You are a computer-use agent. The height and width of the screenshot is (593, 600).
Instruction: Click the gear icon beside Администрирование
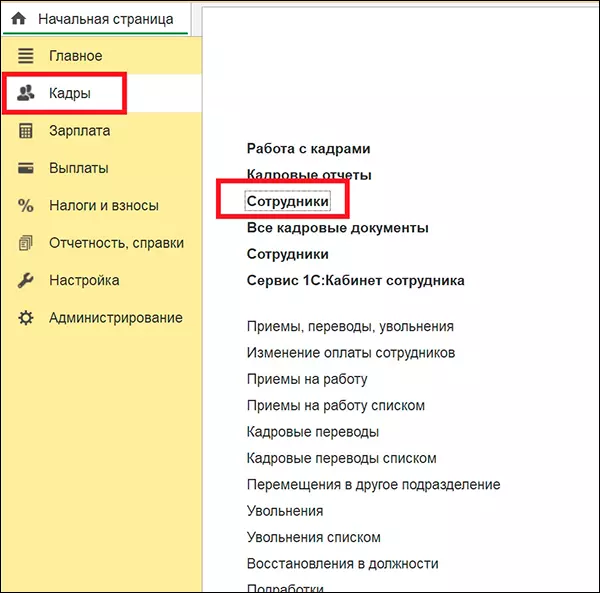26,318
